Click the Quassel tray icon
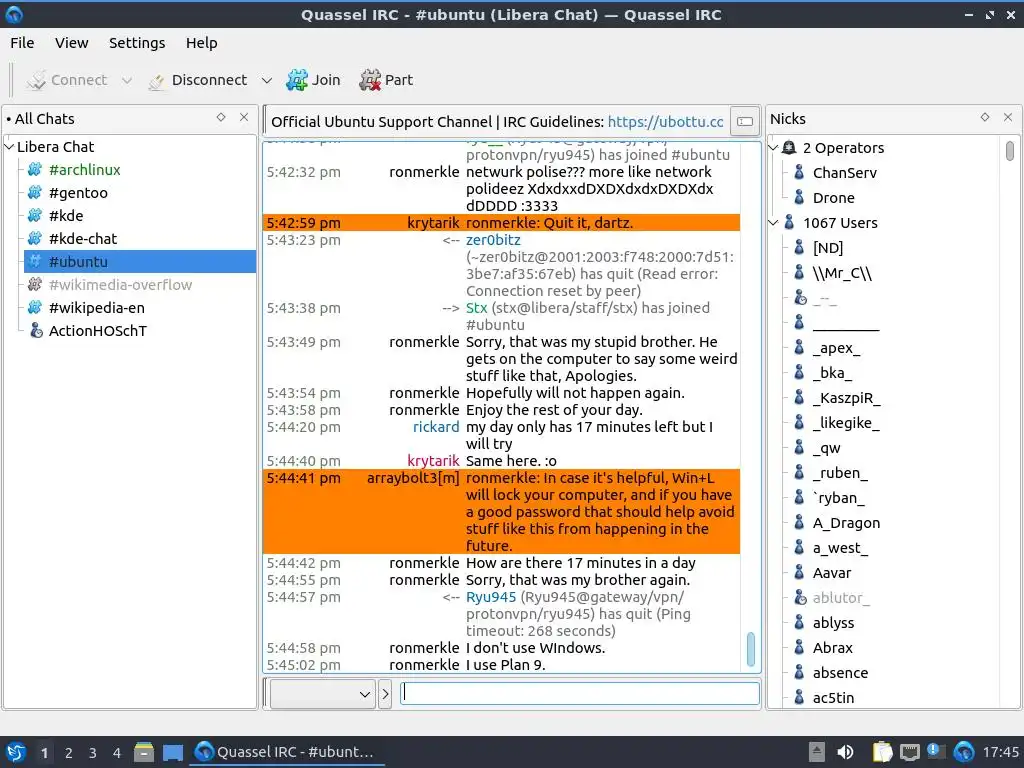 pos(963,752)
